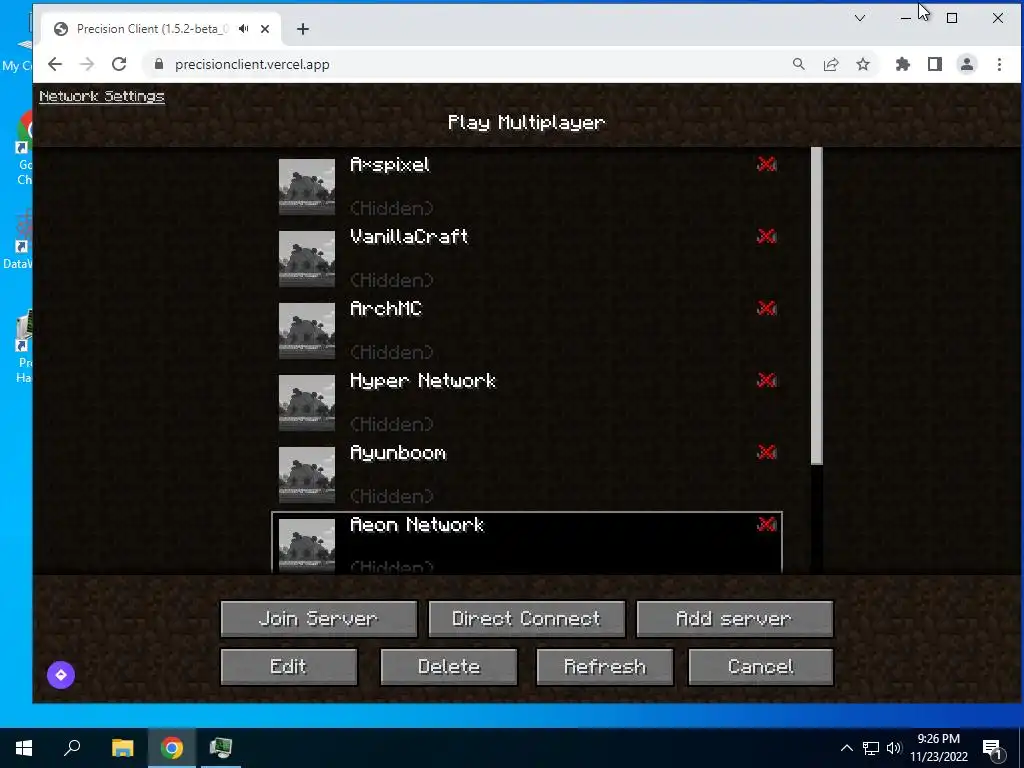Screen dimensions: 1024x768
Task: Click the purple floating diamond icon
Action: pyautogui.click(x=61, y=675)
